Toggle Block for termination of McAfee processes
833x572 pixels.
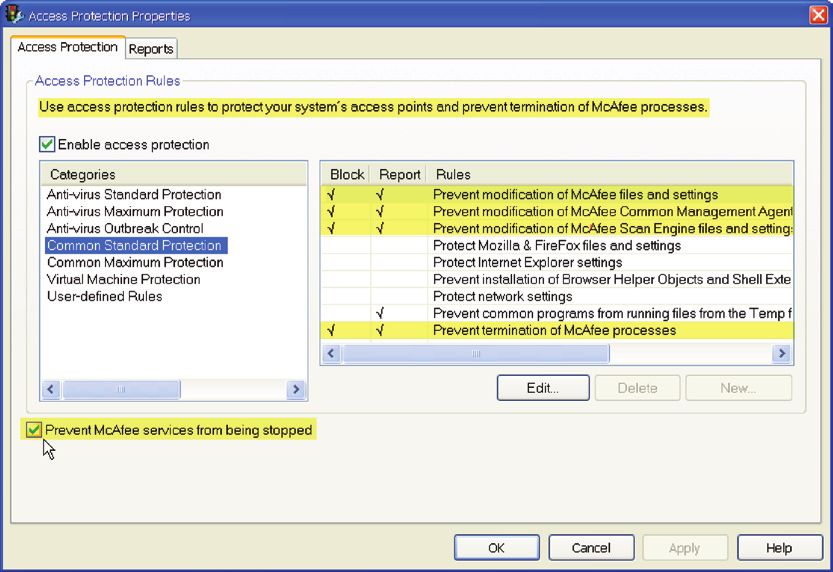[332, 330]
